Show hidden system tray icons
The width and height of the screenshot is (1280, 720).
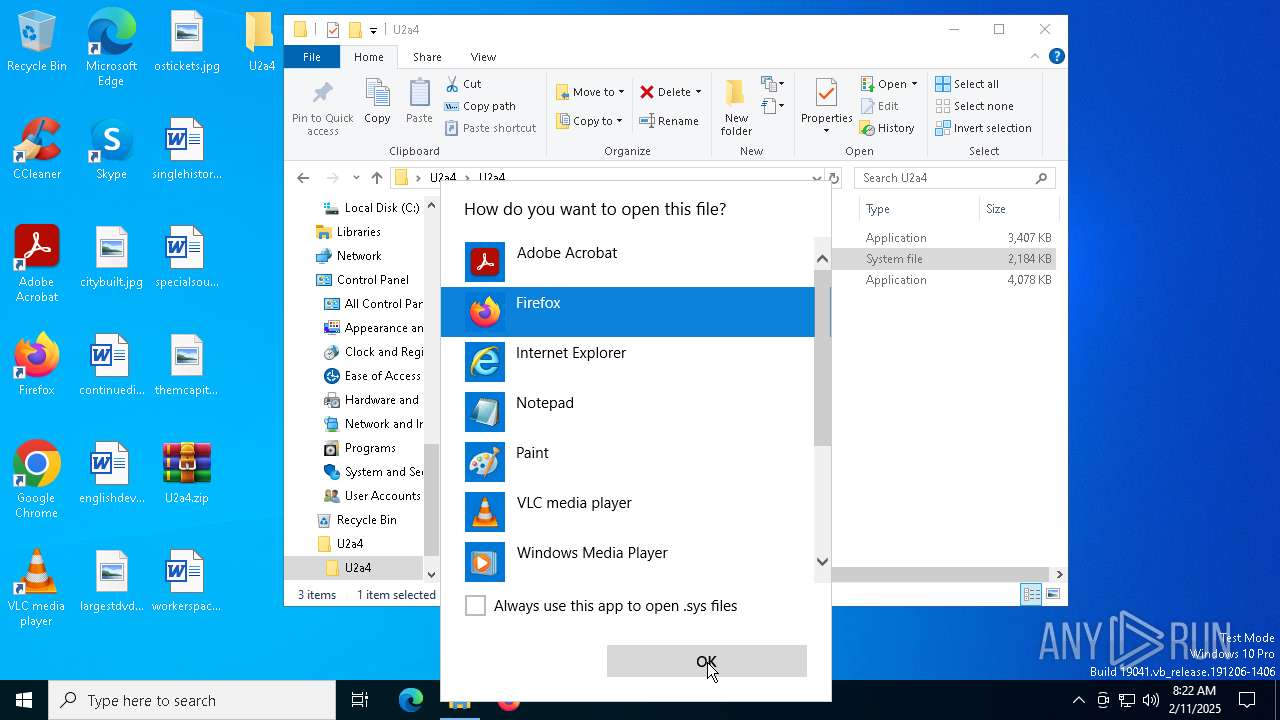pos(1078,700)
